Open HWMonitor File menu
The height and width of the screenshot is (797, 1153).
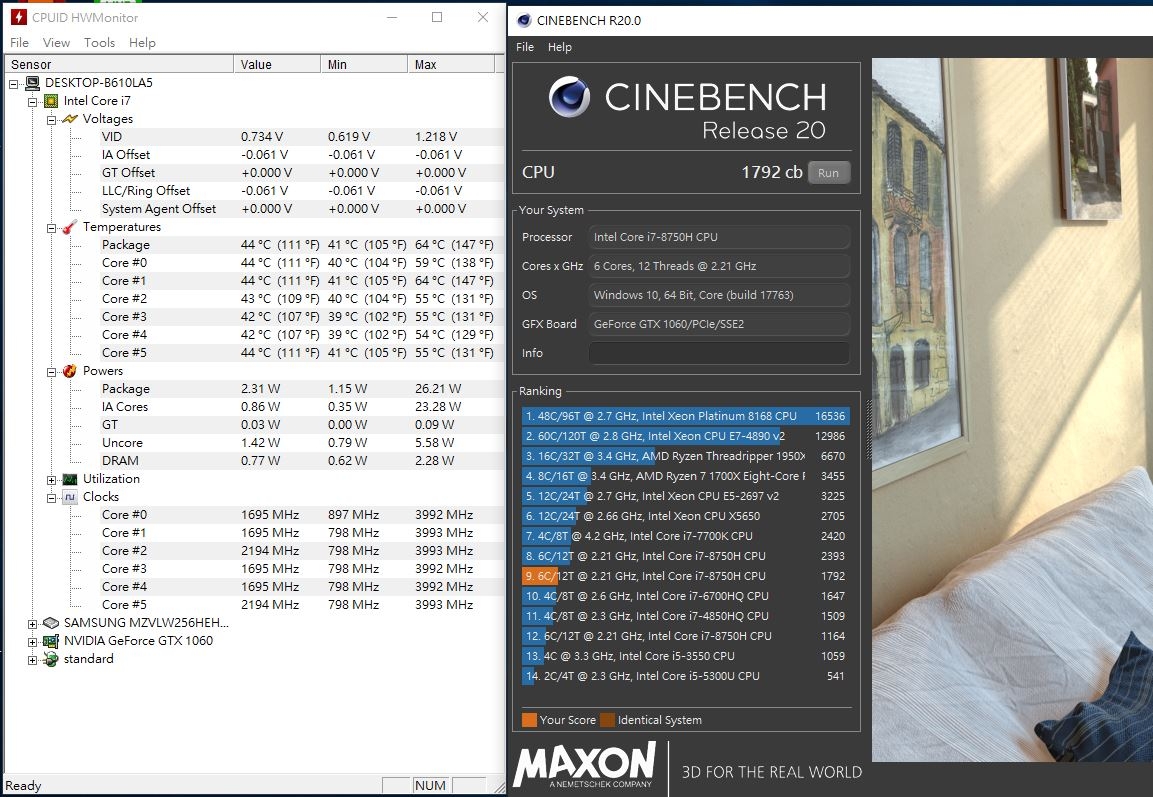(19, 43)
